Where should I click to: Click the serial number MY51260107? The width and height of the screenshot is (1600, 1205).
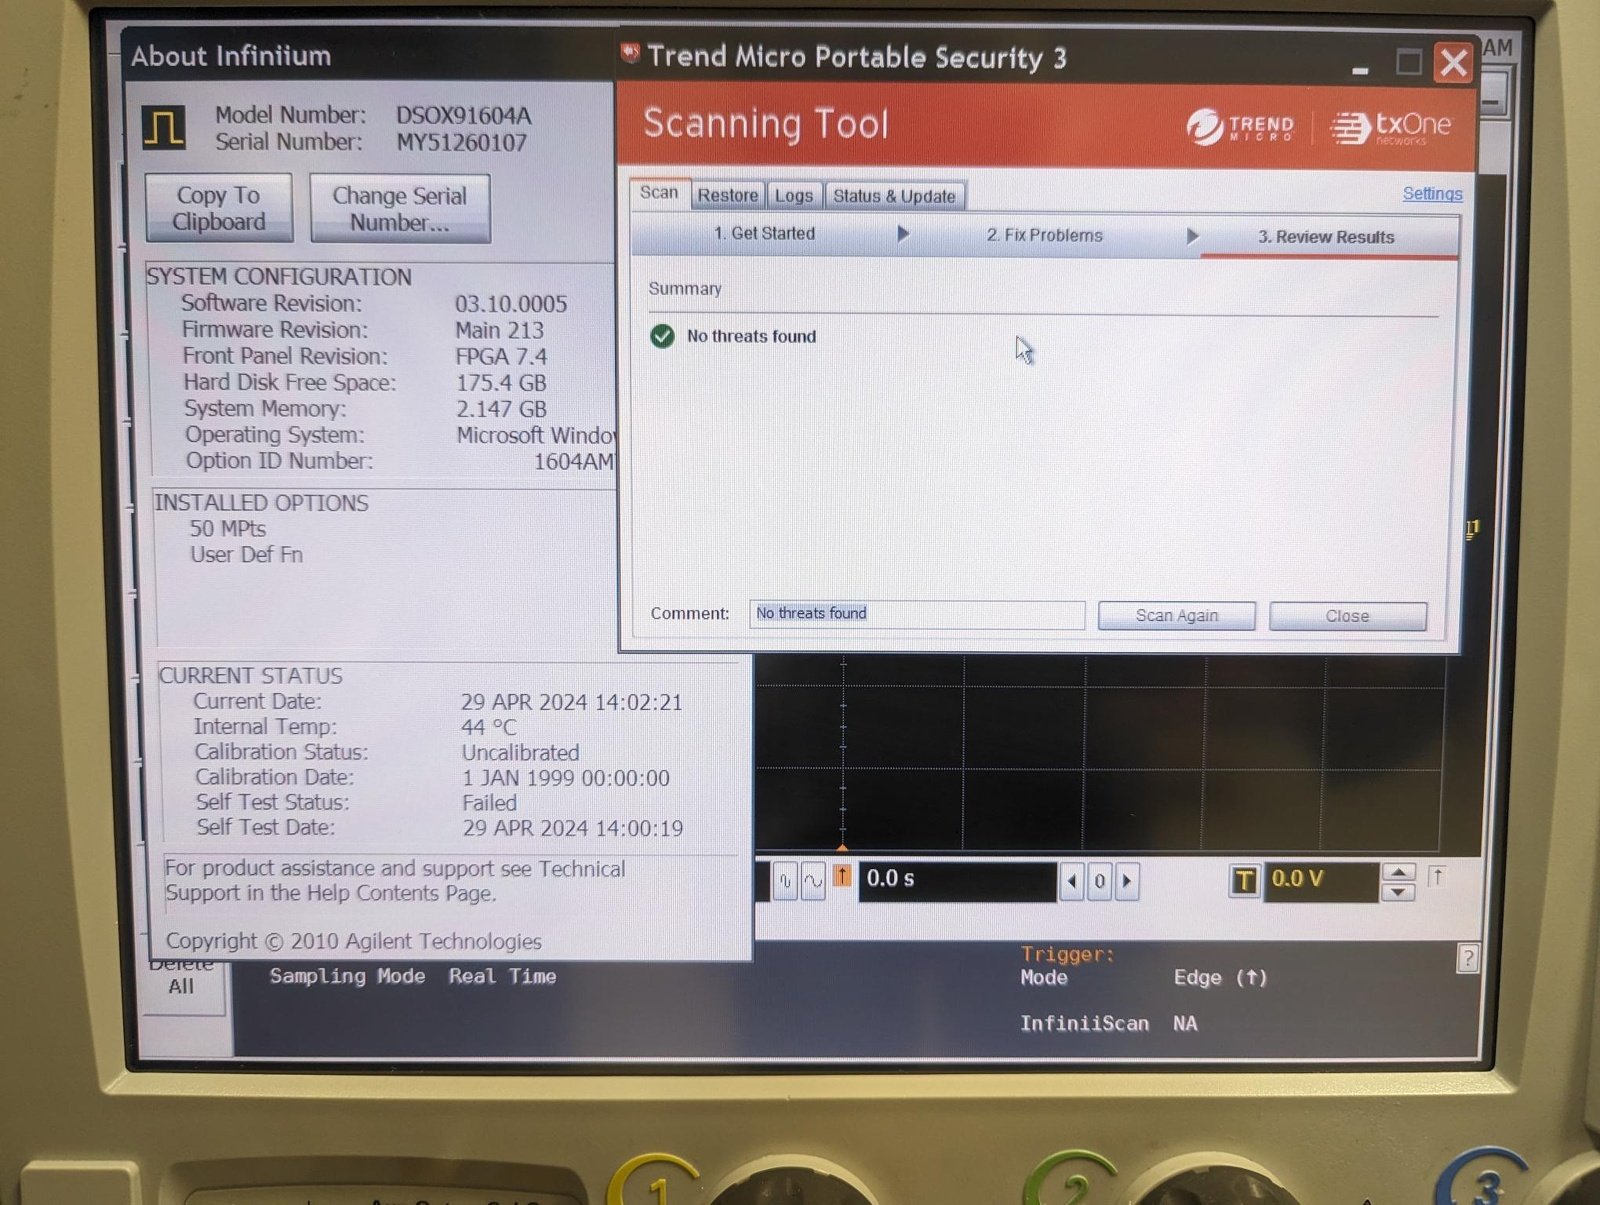point(462,142)
